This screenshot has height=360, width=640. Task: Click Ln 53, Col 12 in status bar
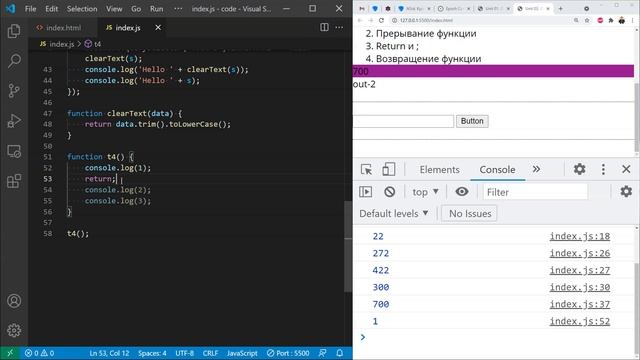tap(109, 353)
